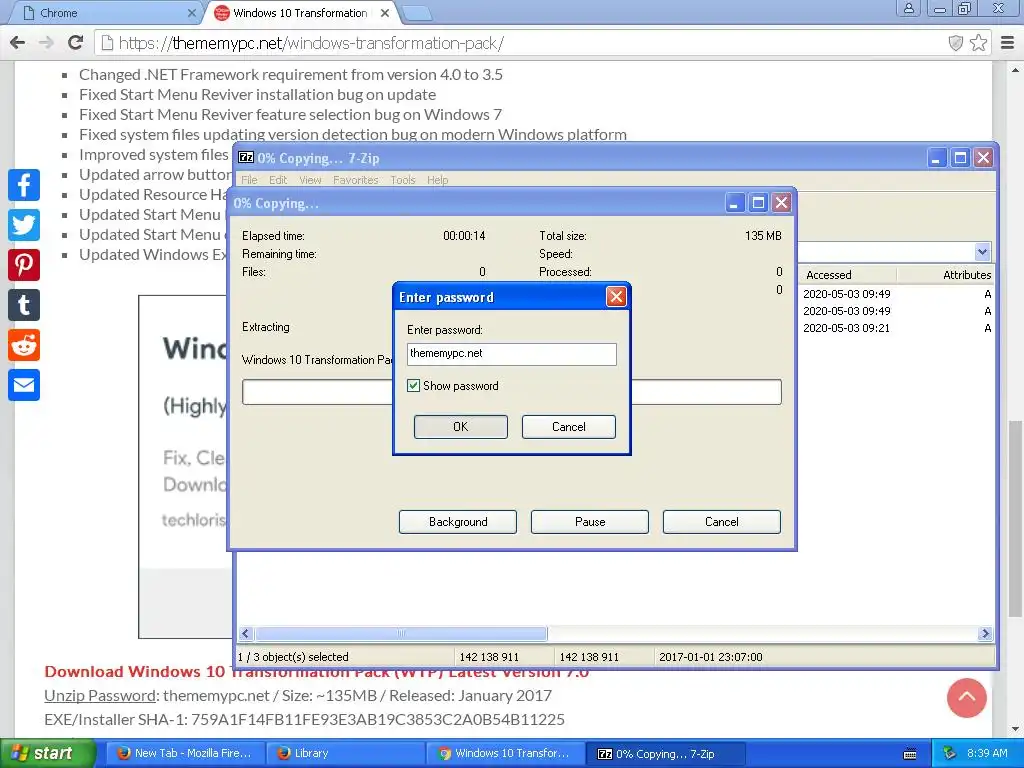The image size is (1024, 768).
Task: Click the Unzip Password link
Action: tap(100, 696)
